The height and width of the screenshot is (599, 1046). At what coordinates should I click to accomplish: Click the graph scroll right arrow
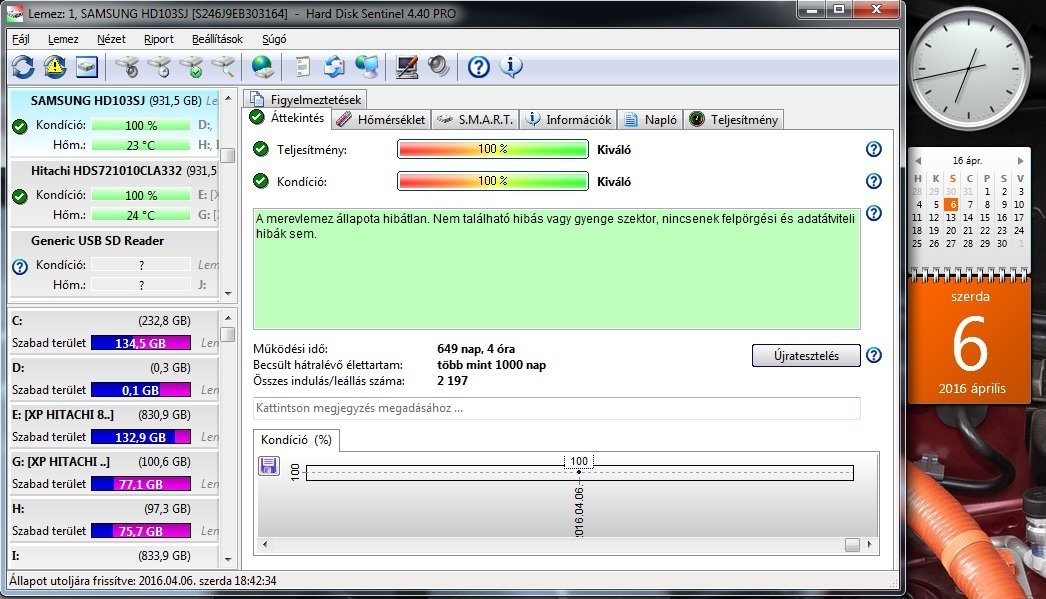[x=869, y=544]
